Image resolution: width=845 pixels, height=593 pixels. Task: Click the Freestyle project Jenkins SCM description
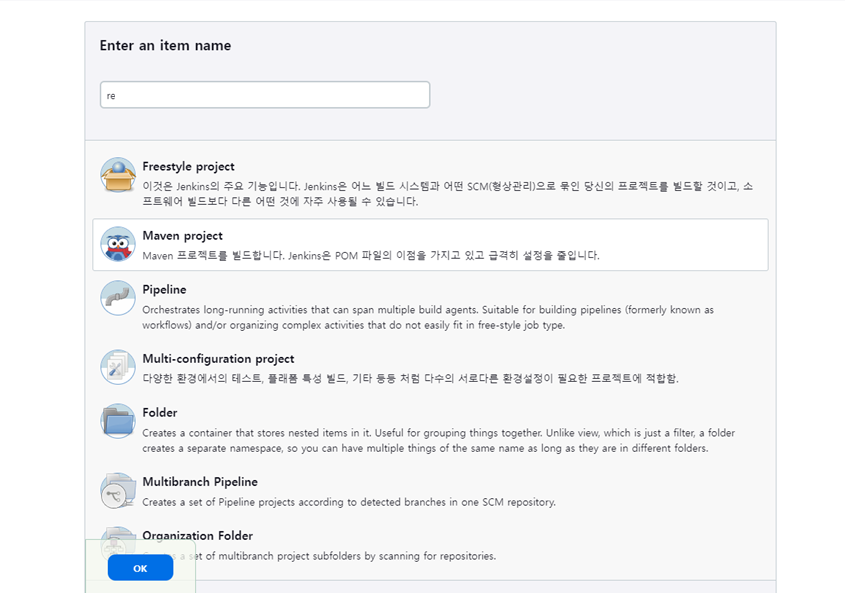(447, 194)
